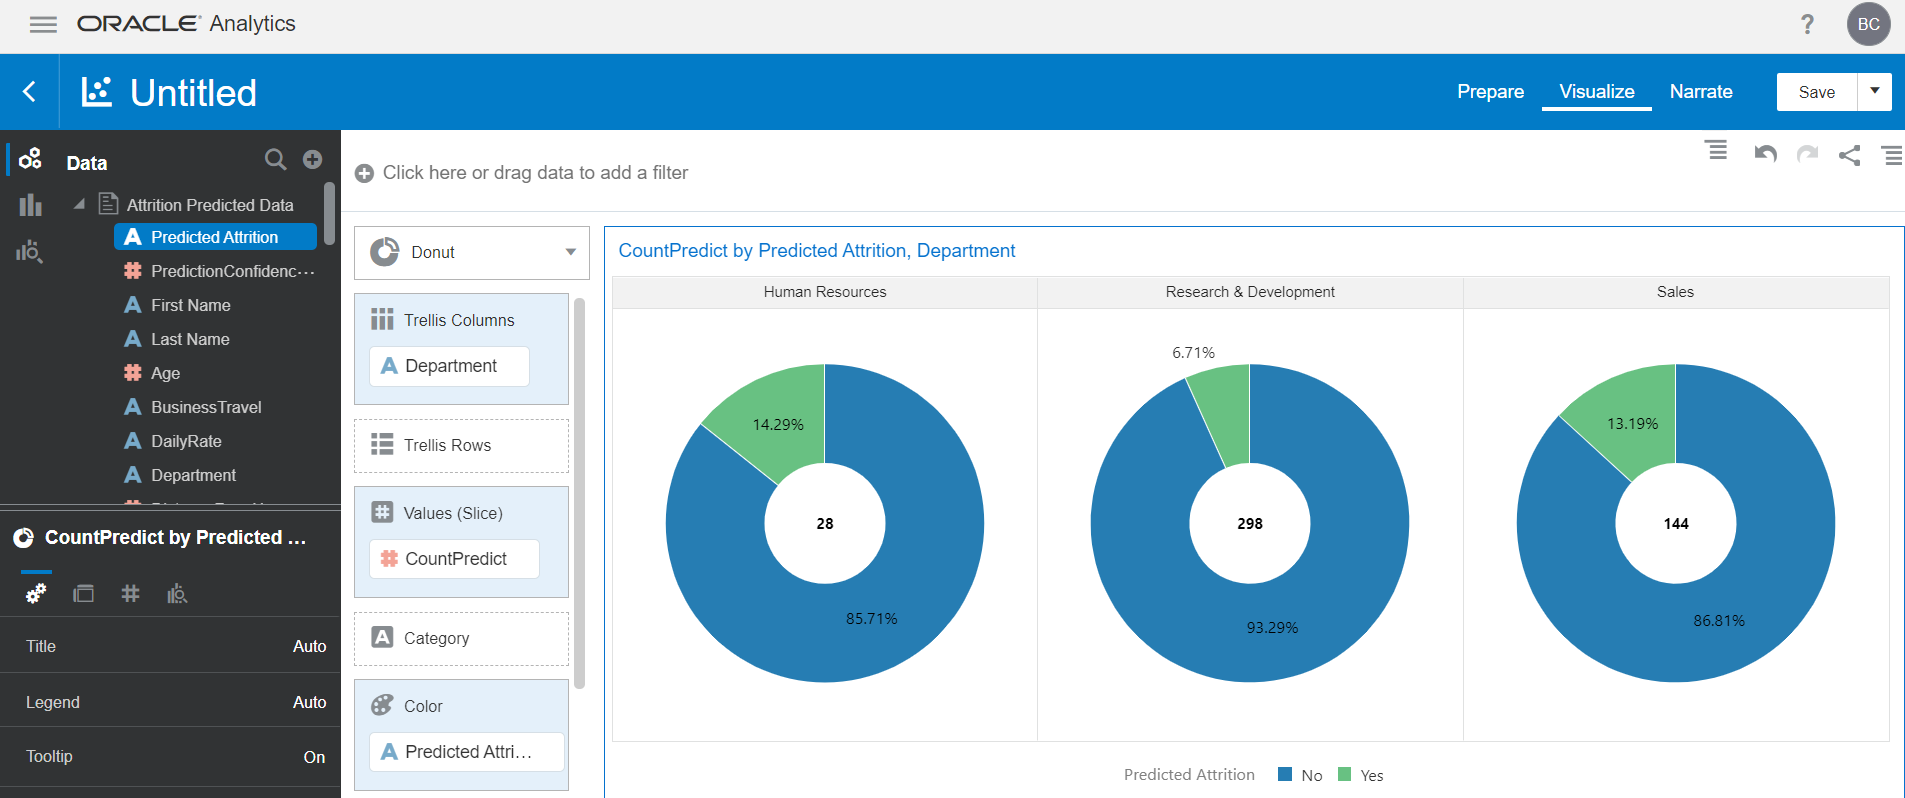The image size is (1905, 798).
Task: Click the project chart icon beside Untitled
Action: [96, 92]
